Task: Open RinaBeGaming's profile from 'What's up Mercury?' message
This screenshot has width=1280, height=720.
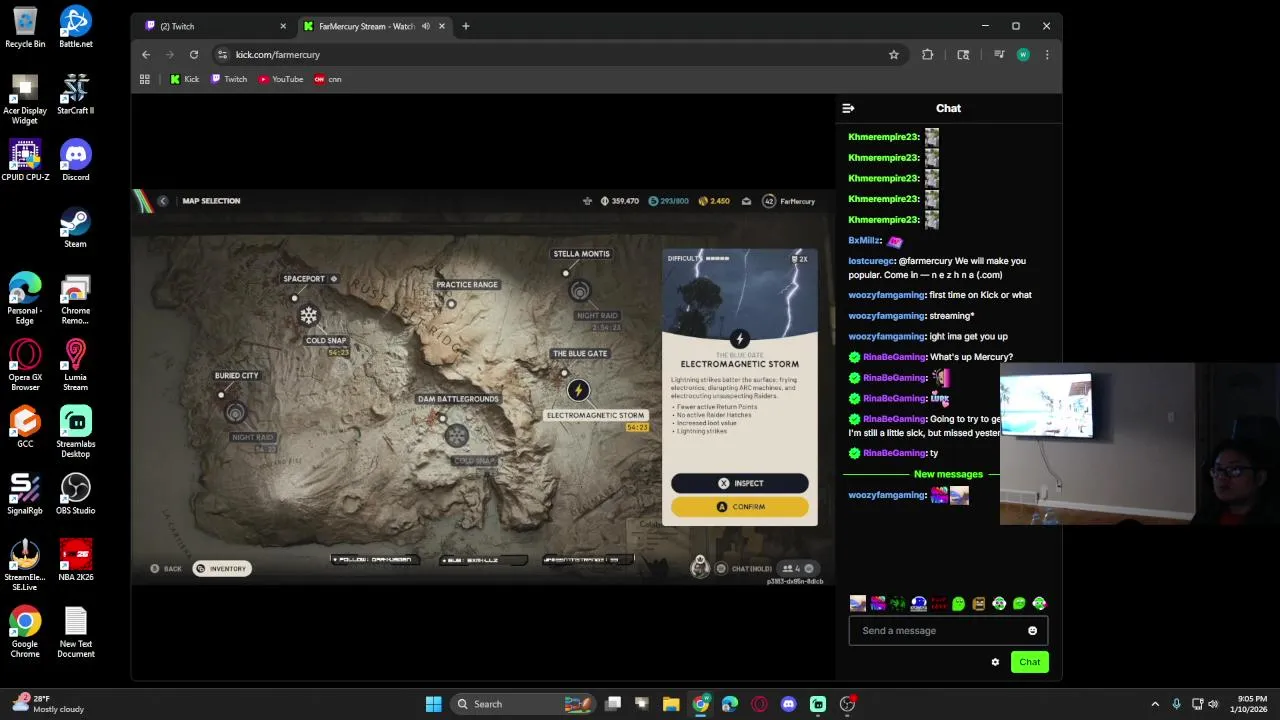Action: click(894, 357)
